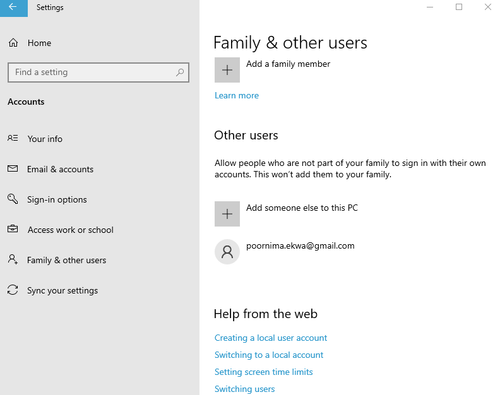Click the avatar icon for poornima.ekwa@gmail.com
500x395 pixels.
tap(227, 252)
